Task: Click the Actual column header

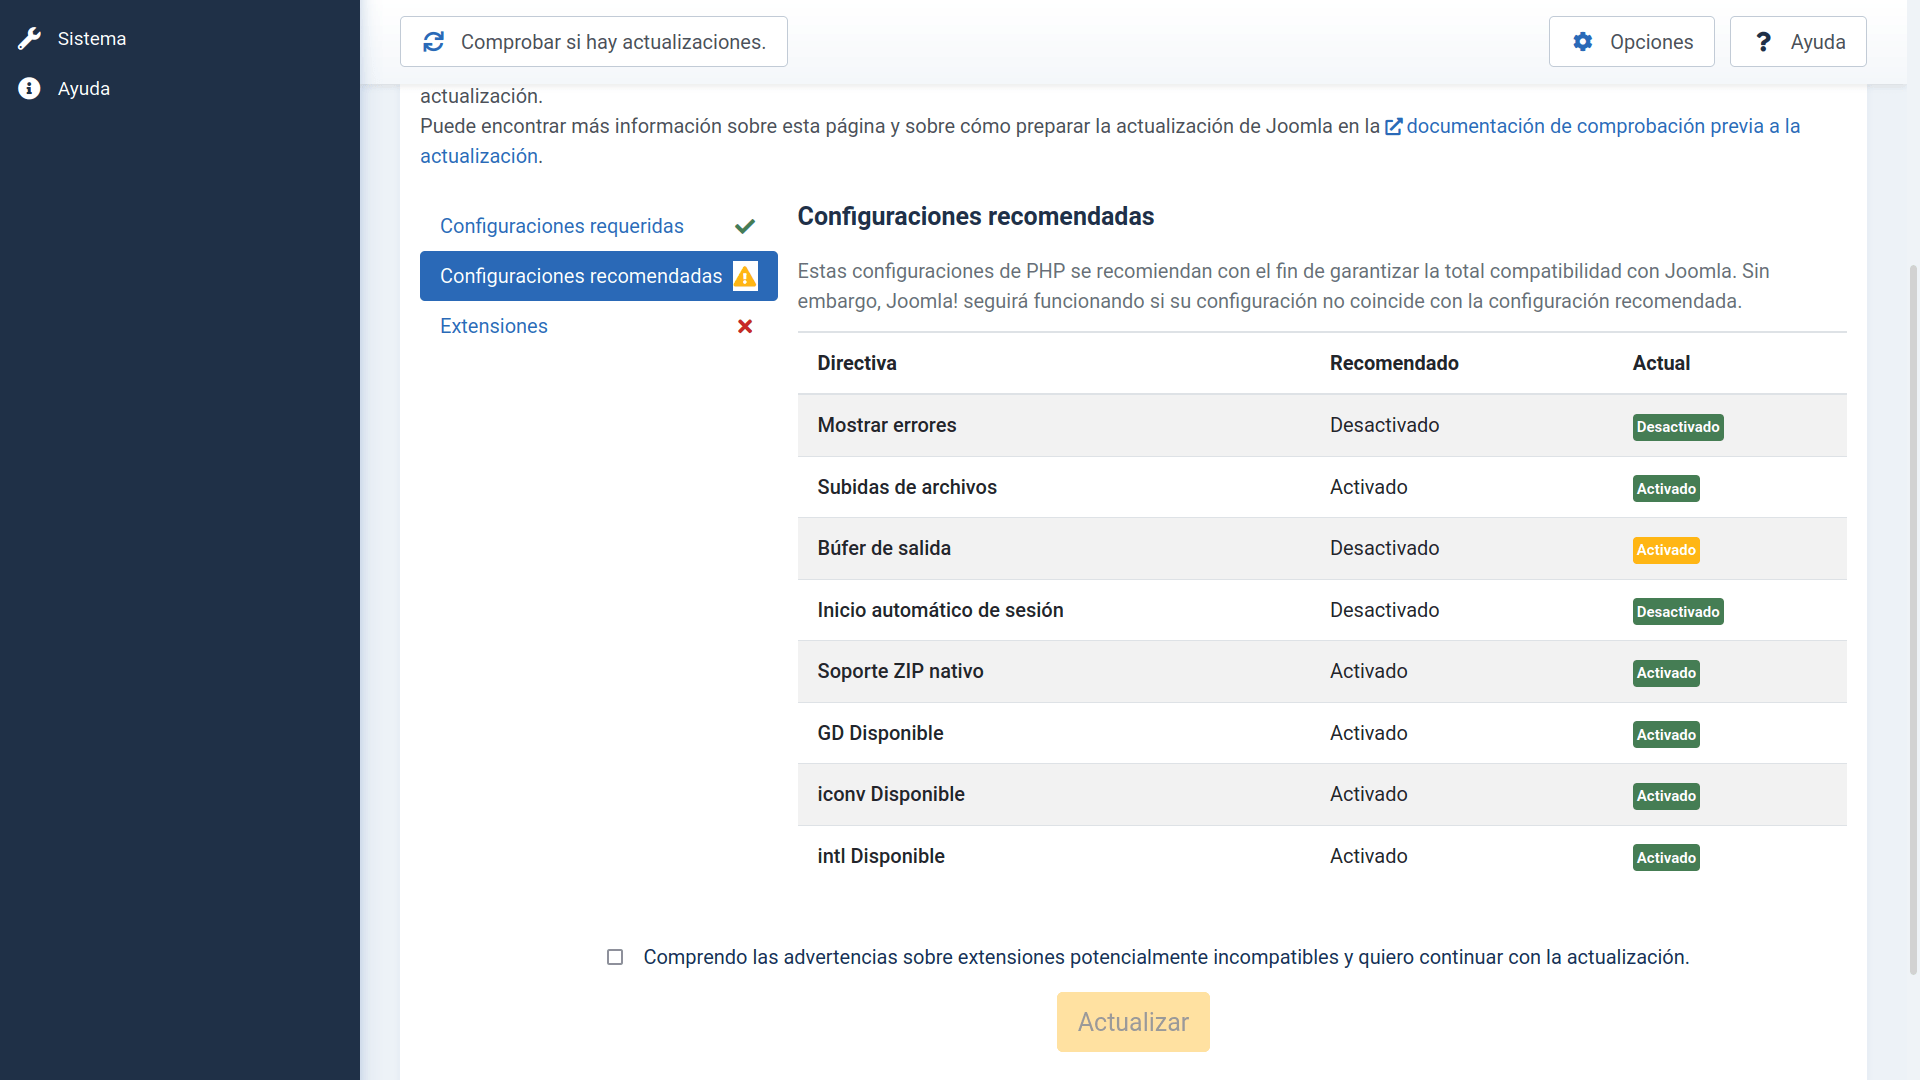Action: click(1661, 363)
